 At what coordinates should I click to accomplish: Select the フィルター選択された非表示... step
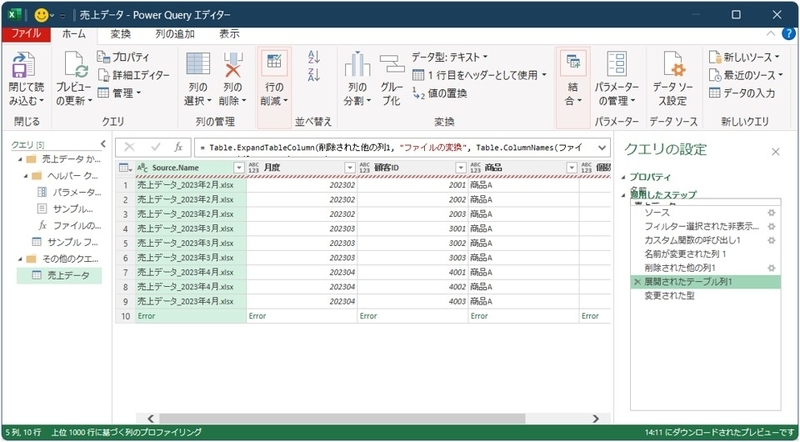[x=702, y=226]
